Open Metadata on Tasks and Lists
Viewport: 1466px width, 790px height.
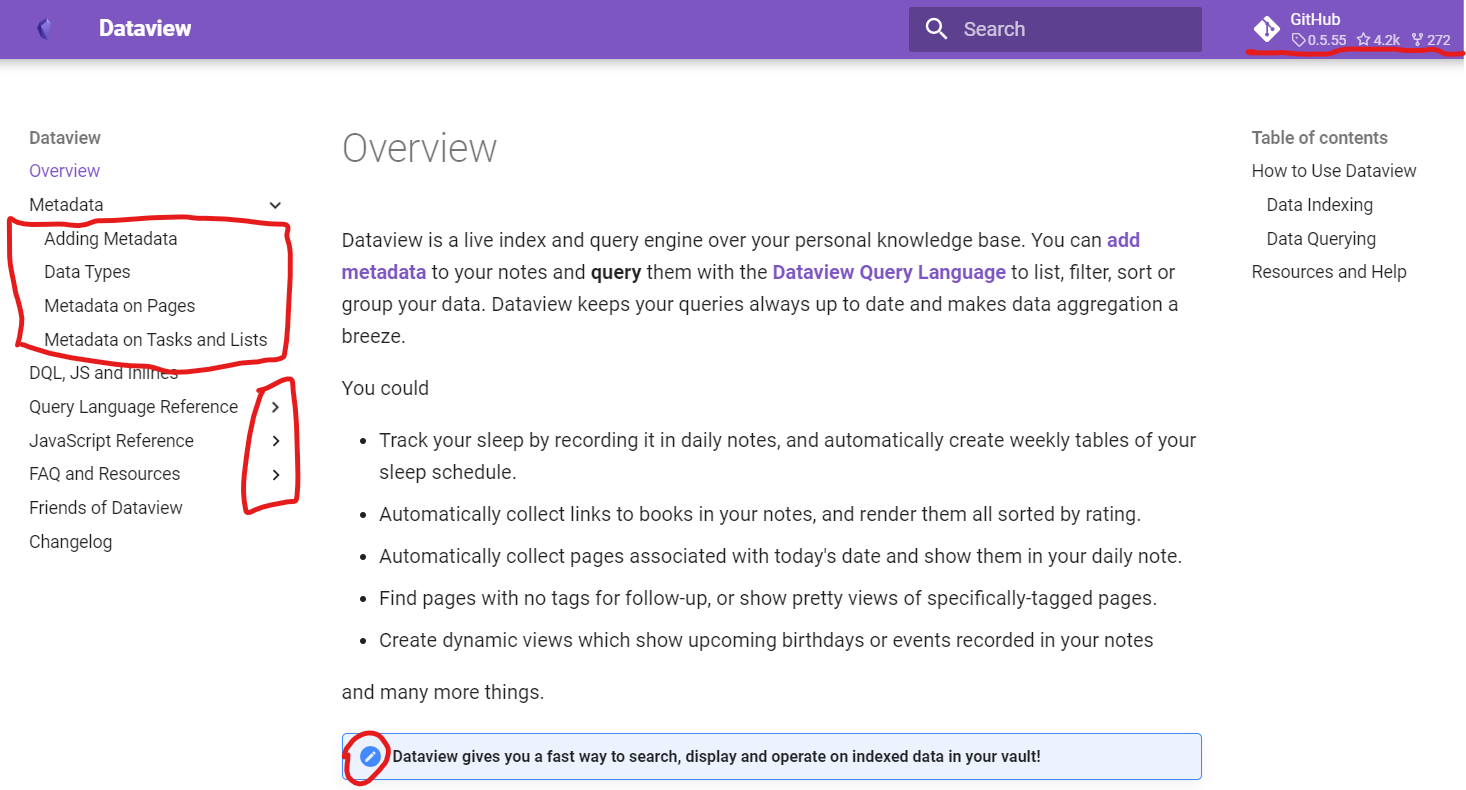155,339
